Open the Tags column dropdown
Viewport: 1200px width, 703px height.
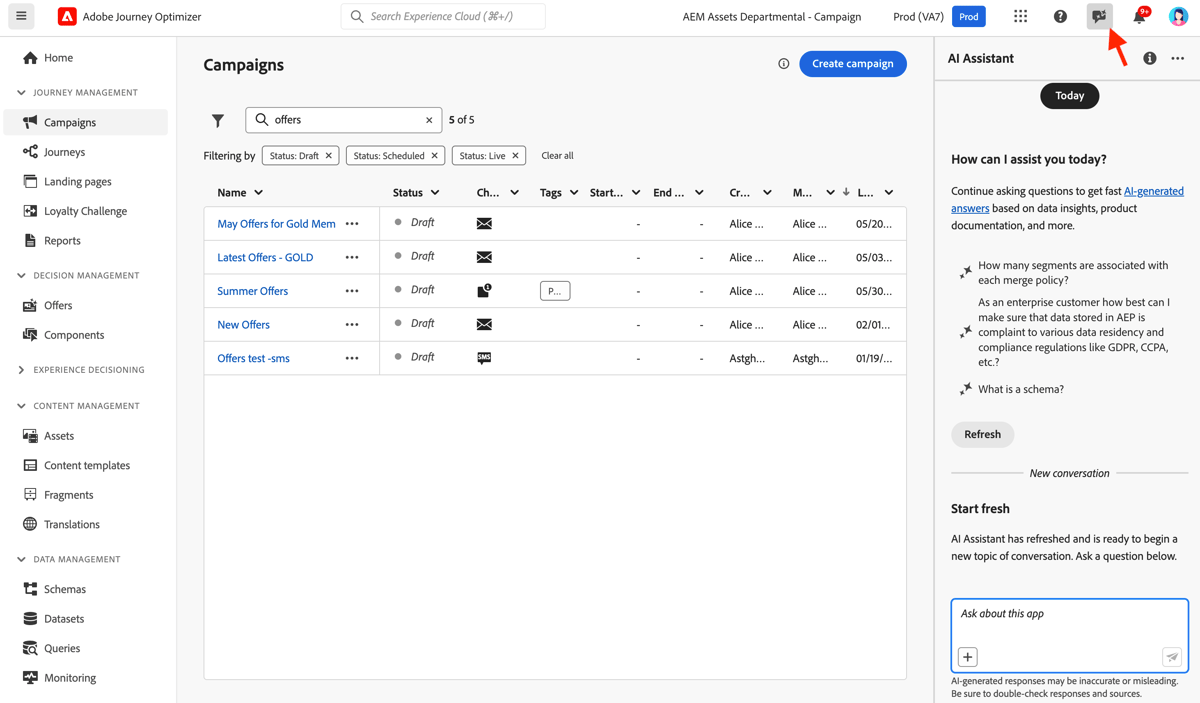573,192
